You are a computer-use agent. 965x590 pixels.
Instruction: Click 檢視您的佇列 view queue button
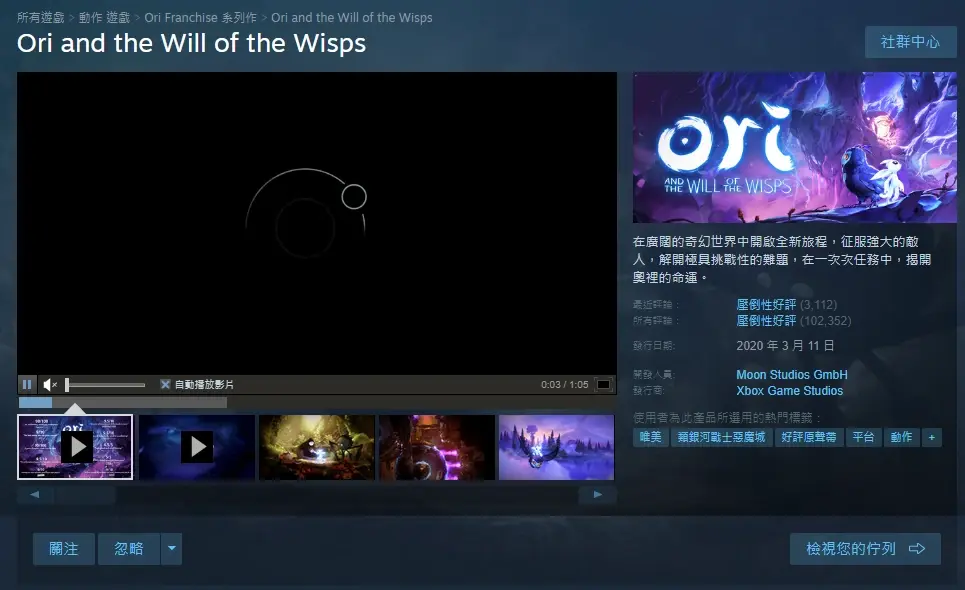865,549
